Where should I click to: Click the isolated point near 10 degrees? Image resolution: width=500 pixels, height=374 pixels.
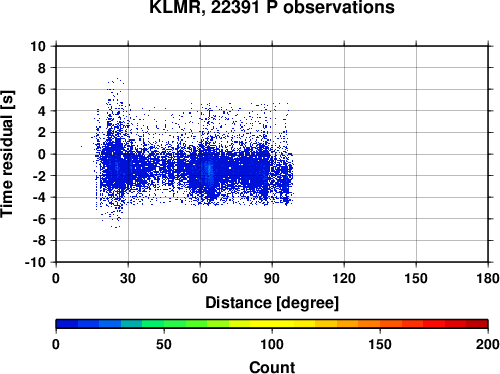(x=81, y=146)
